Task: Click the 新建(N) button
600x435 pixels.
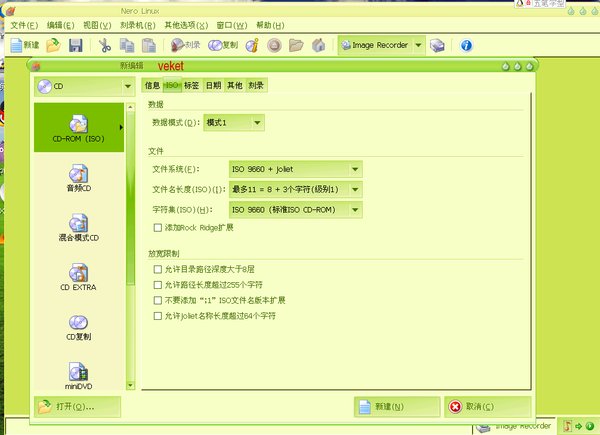Action: (397, 407)
